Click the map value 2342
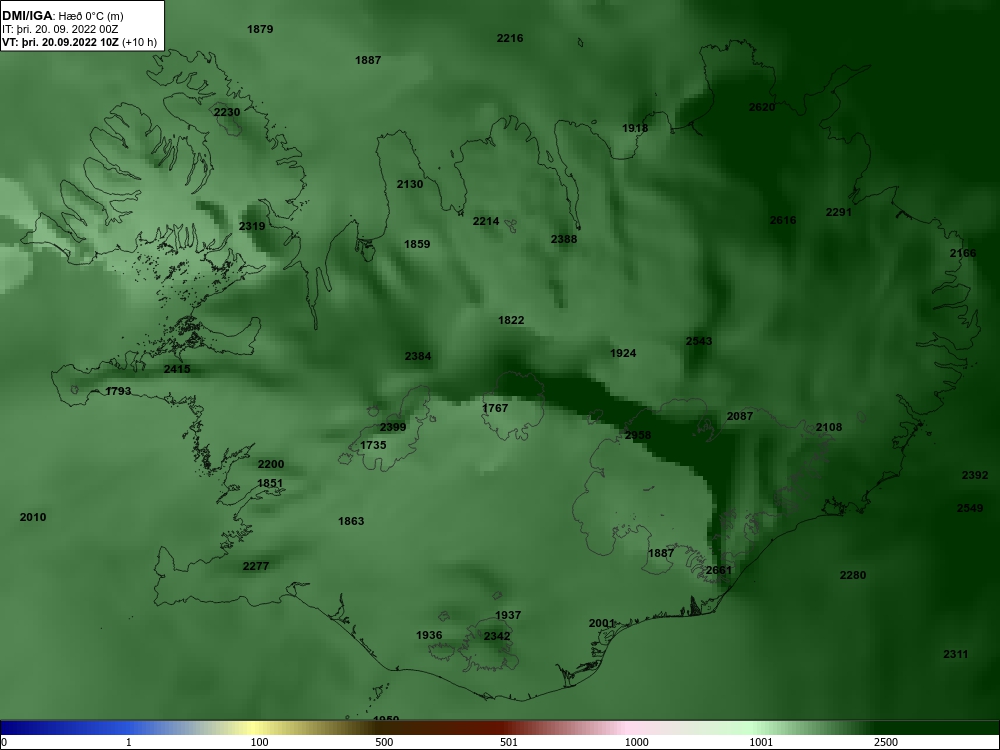This screenshot has width=1000, height=750. pyautogui.click(x=496, y=636)
